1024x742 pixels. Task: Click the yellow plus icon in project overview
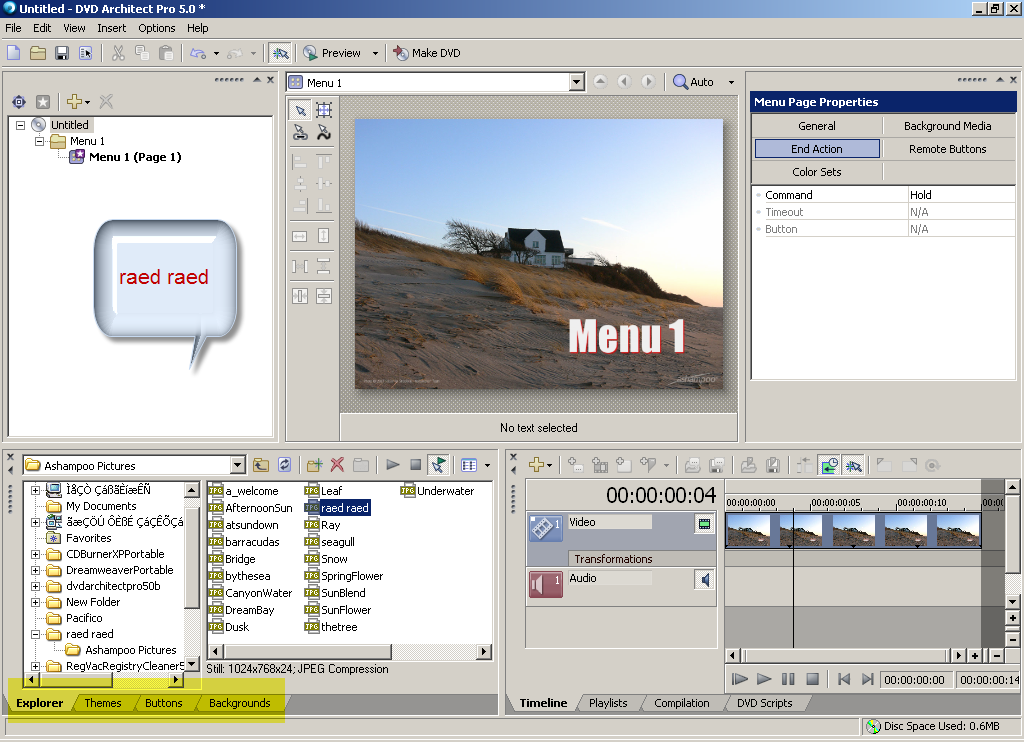coord(74,102)
